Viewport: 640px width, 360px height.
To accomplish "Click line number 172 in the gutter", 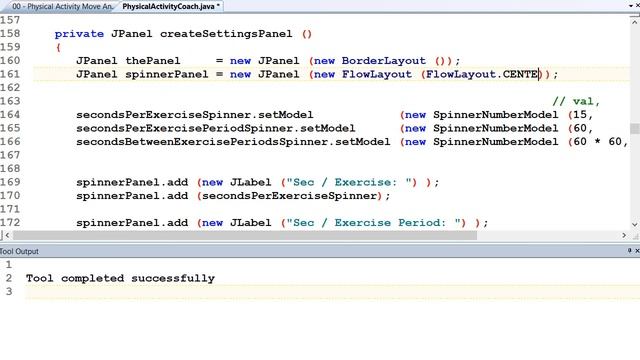I will point(10,222).
